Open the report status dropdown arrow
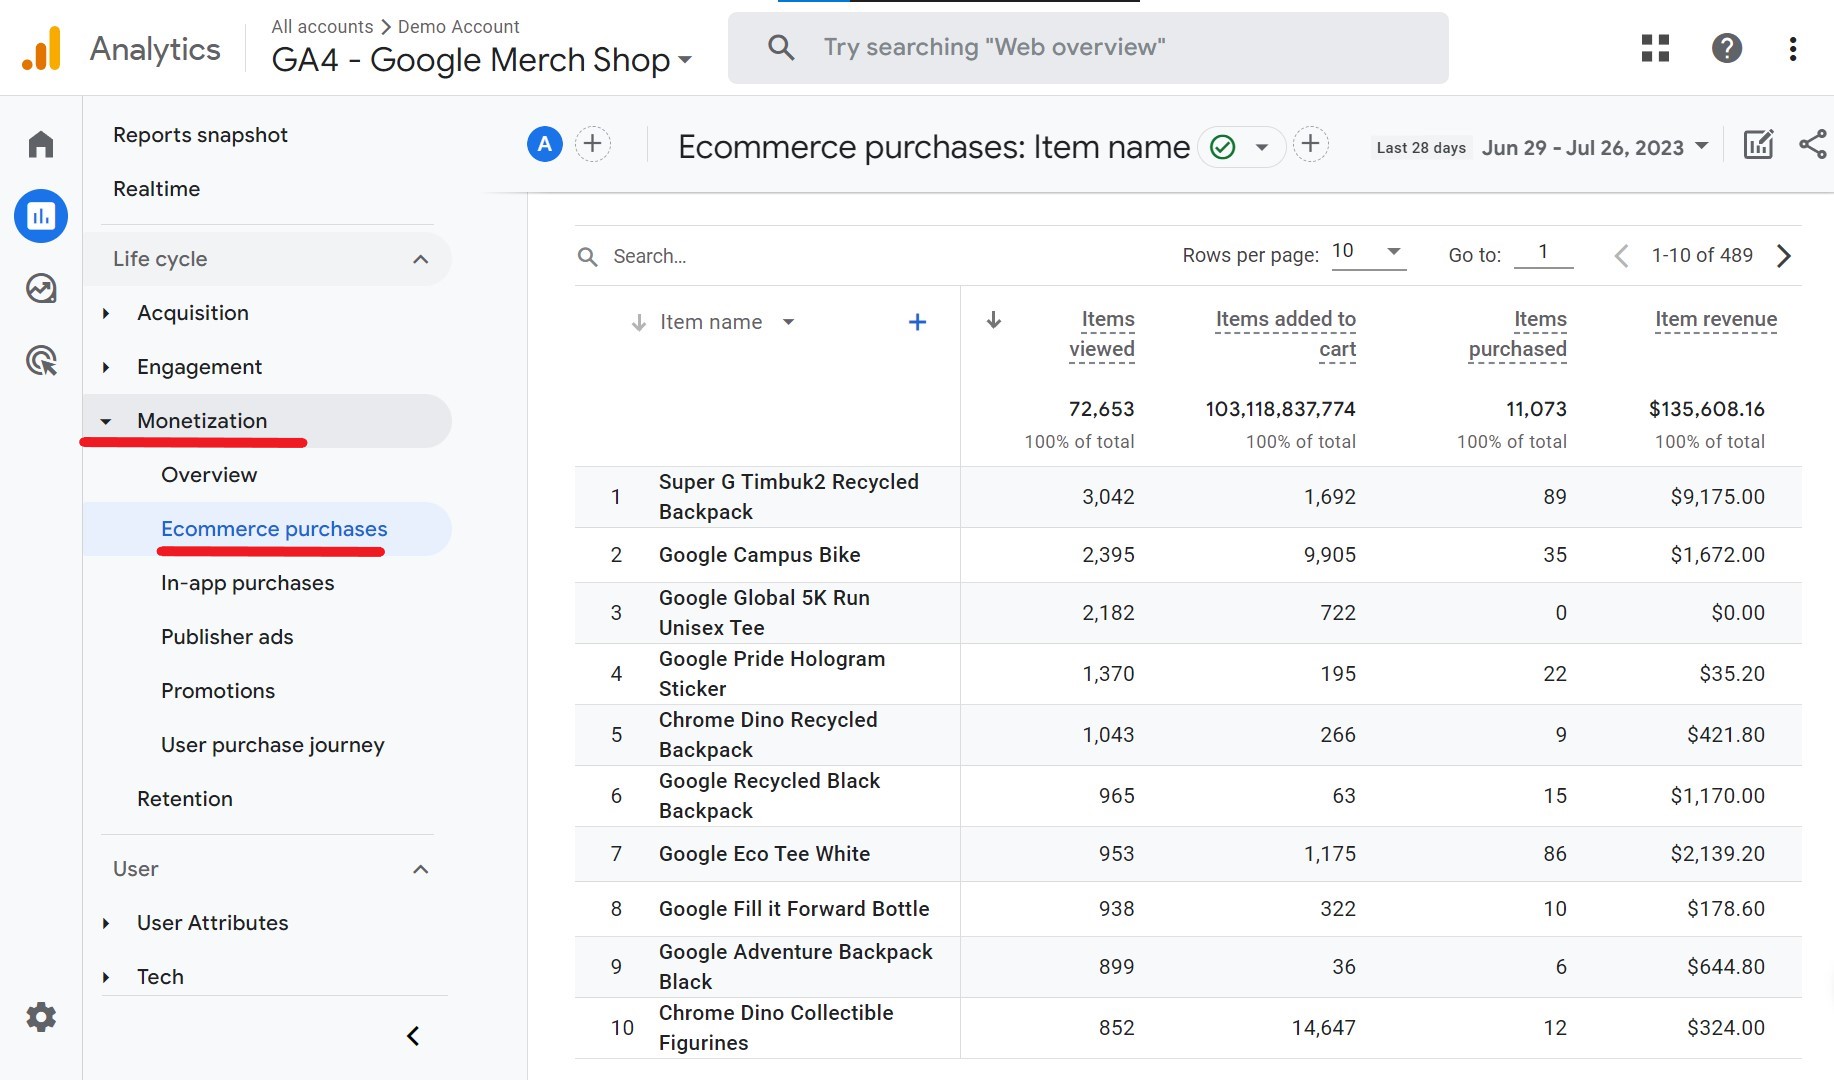This screenshot has height=1080, width=1834. point(1262,147)
